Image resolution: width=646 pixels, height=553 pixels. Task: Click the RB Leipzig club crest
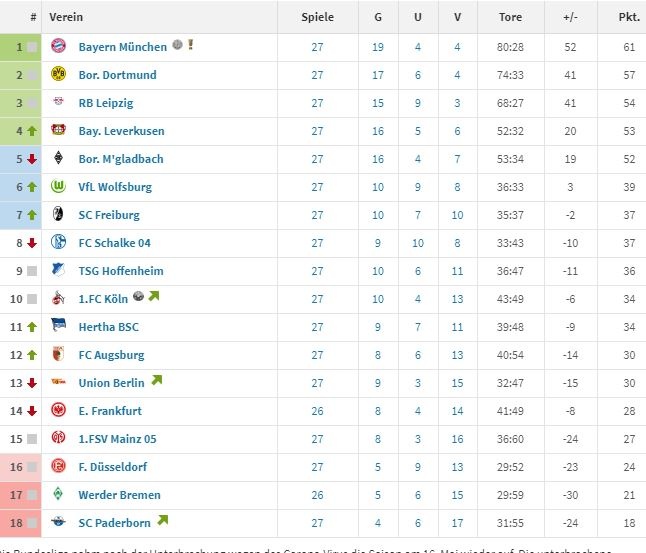[58, 102]
